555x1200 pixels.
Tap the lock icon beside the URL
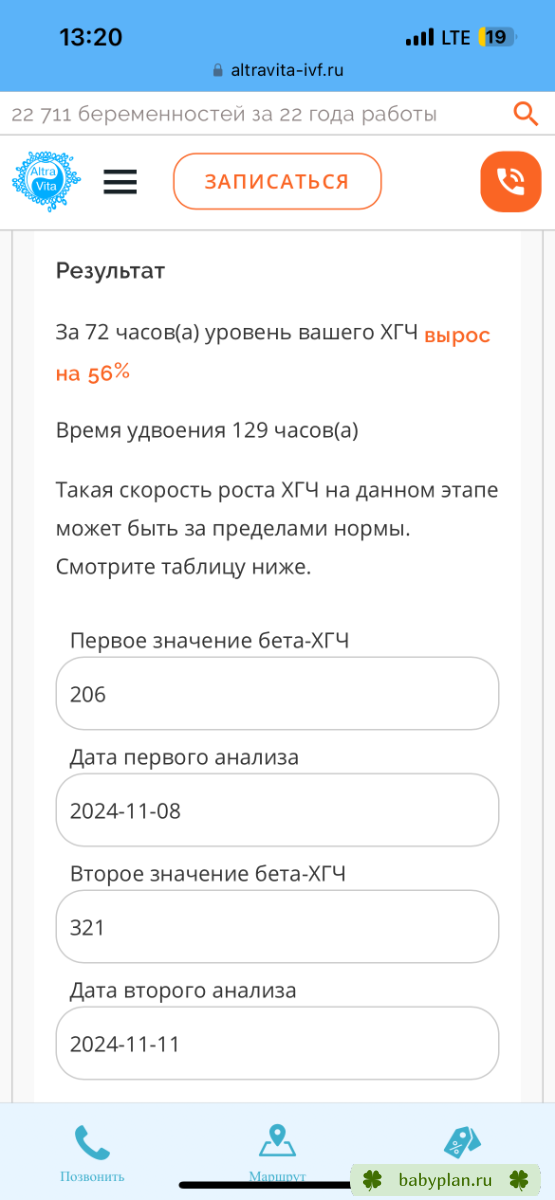point(219,71)
